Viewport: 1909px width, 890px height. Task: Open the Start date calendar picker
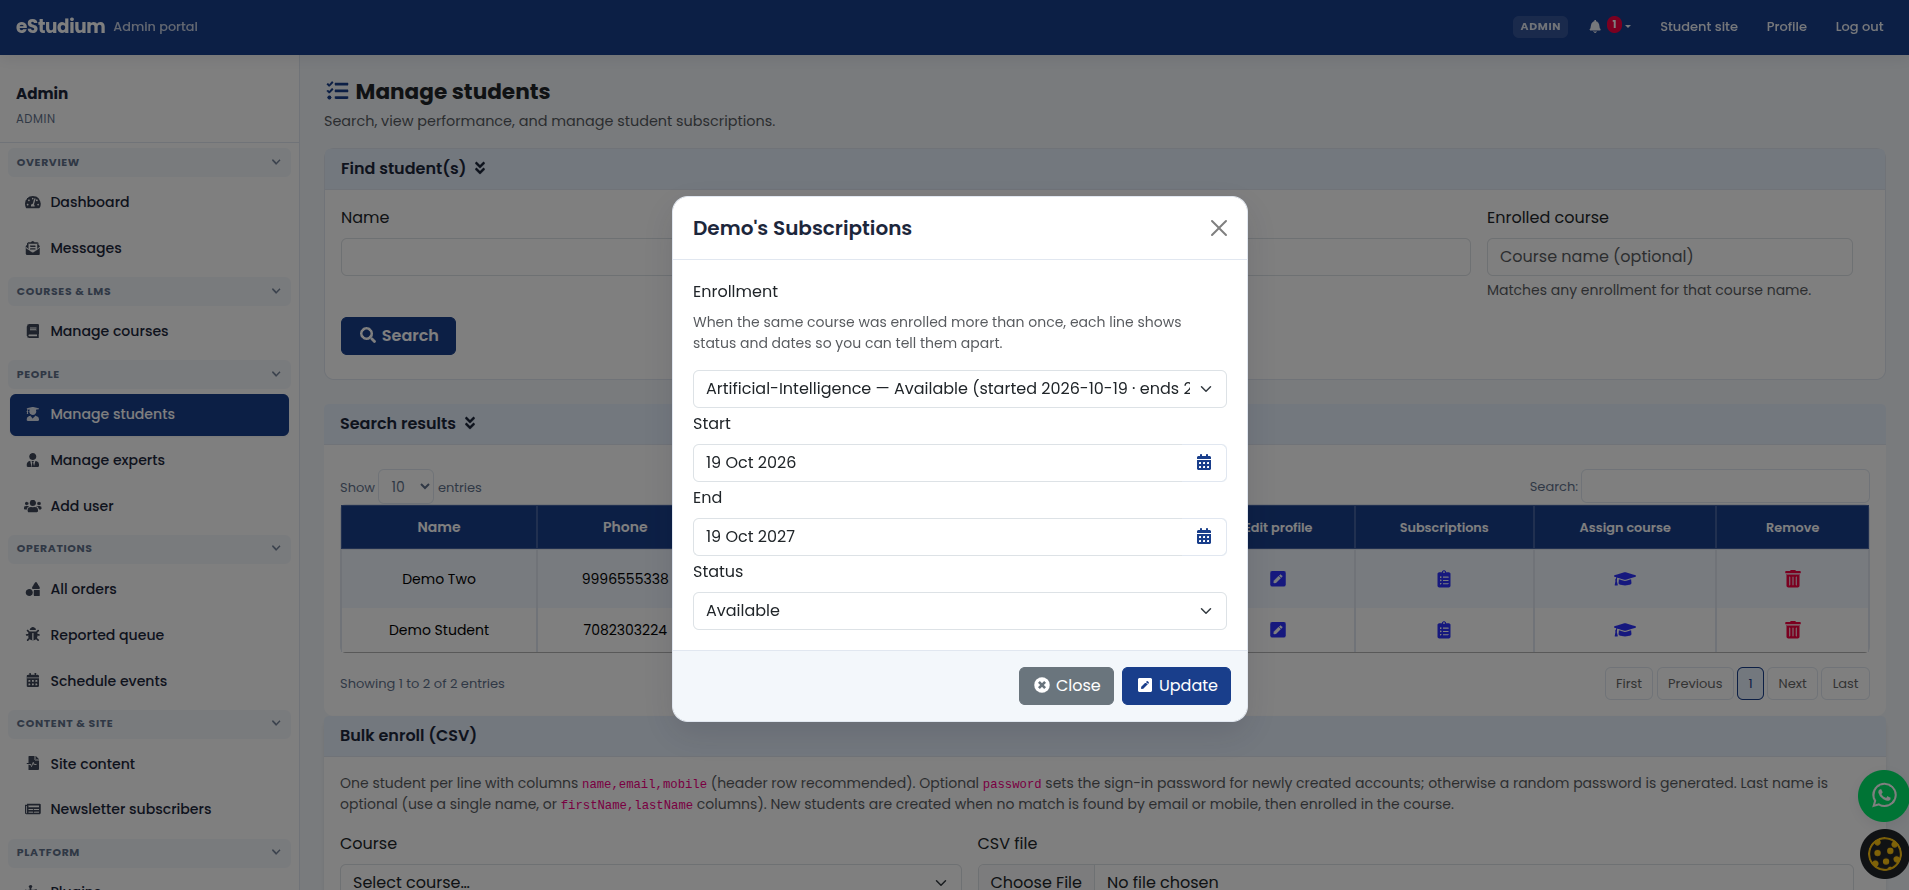pyautogui.click(x=1204, y=462)
